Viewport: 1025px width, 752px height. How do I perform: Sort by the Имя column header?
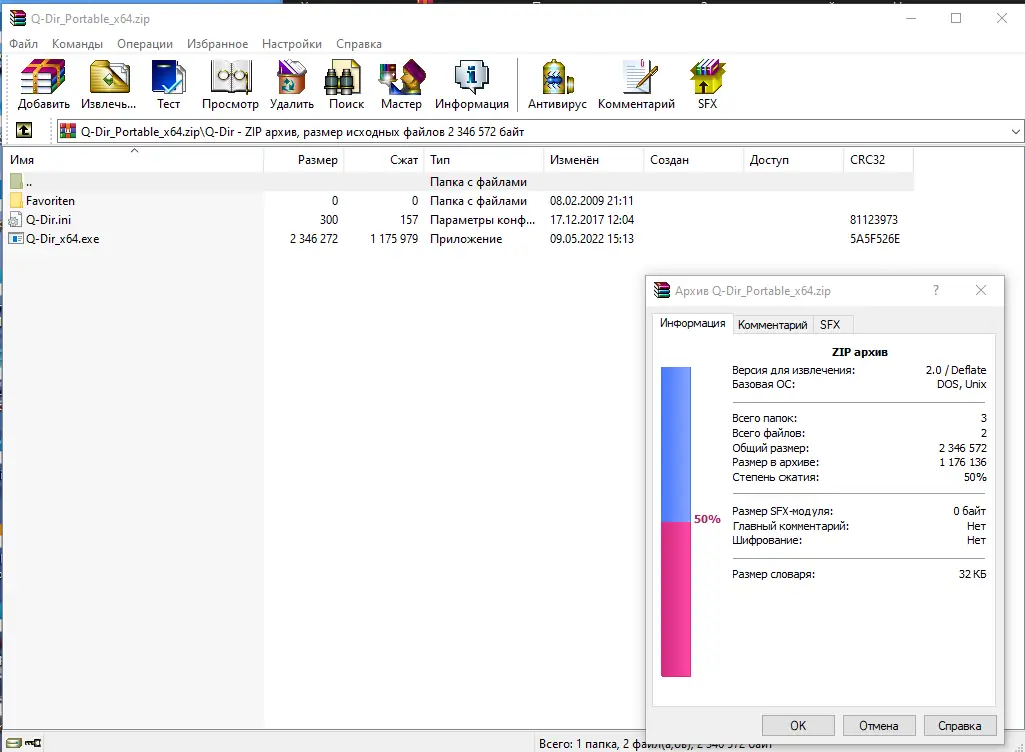134,160
